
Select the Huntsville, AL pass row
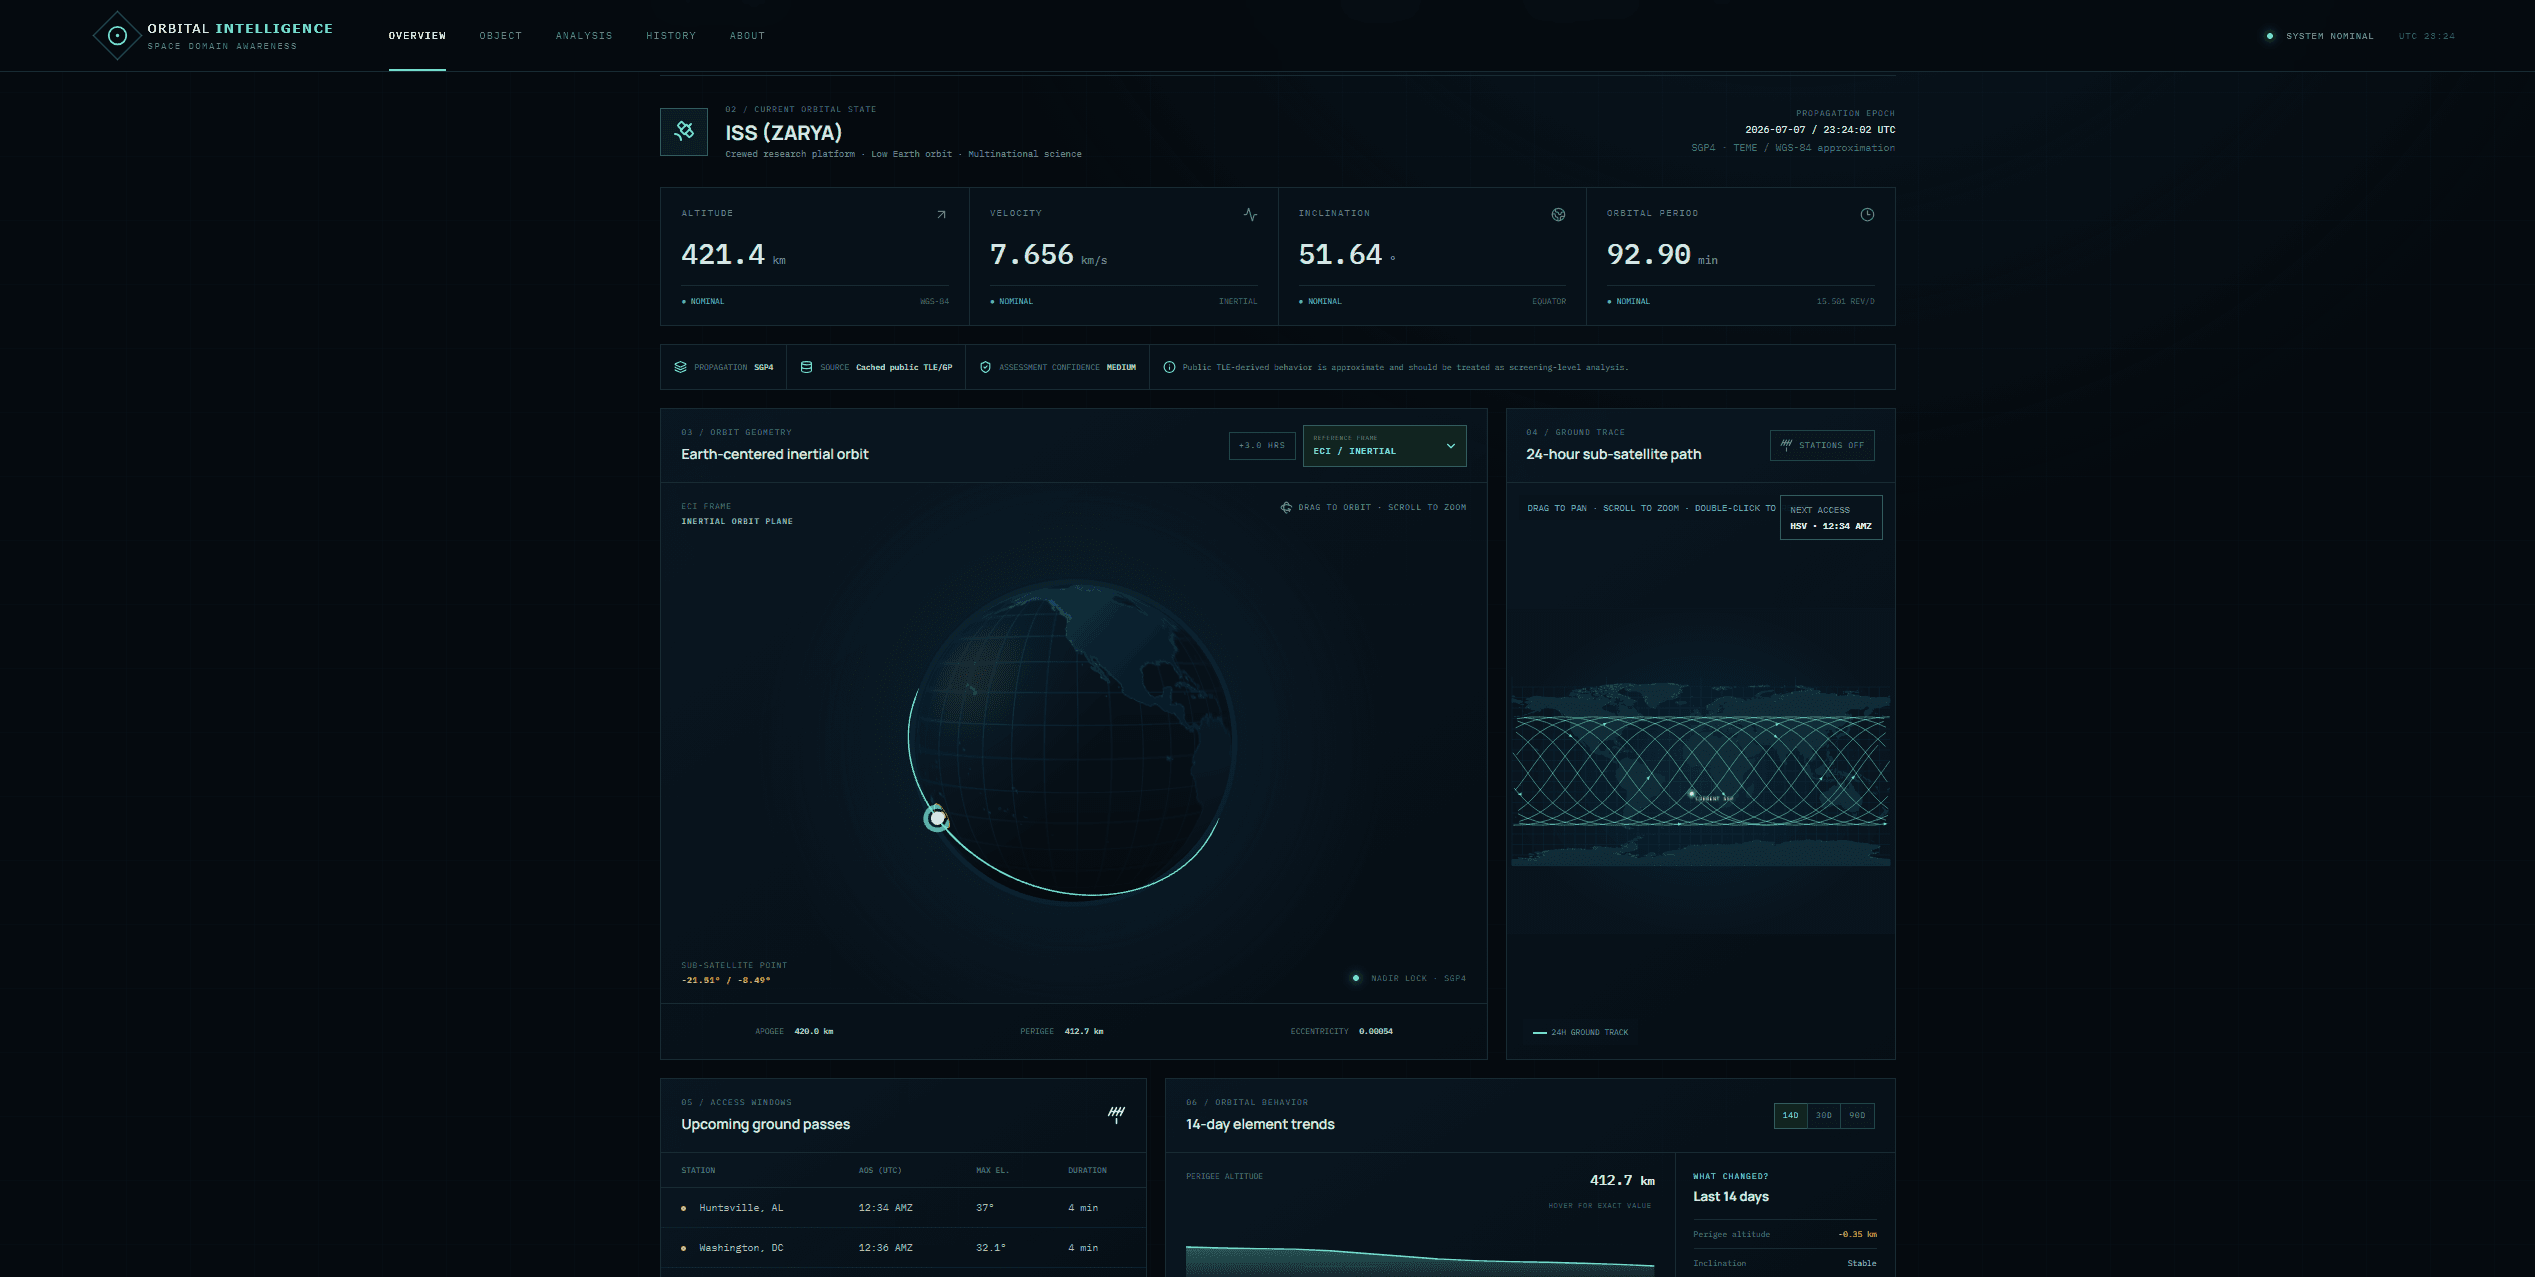[x=903, y=1208]
